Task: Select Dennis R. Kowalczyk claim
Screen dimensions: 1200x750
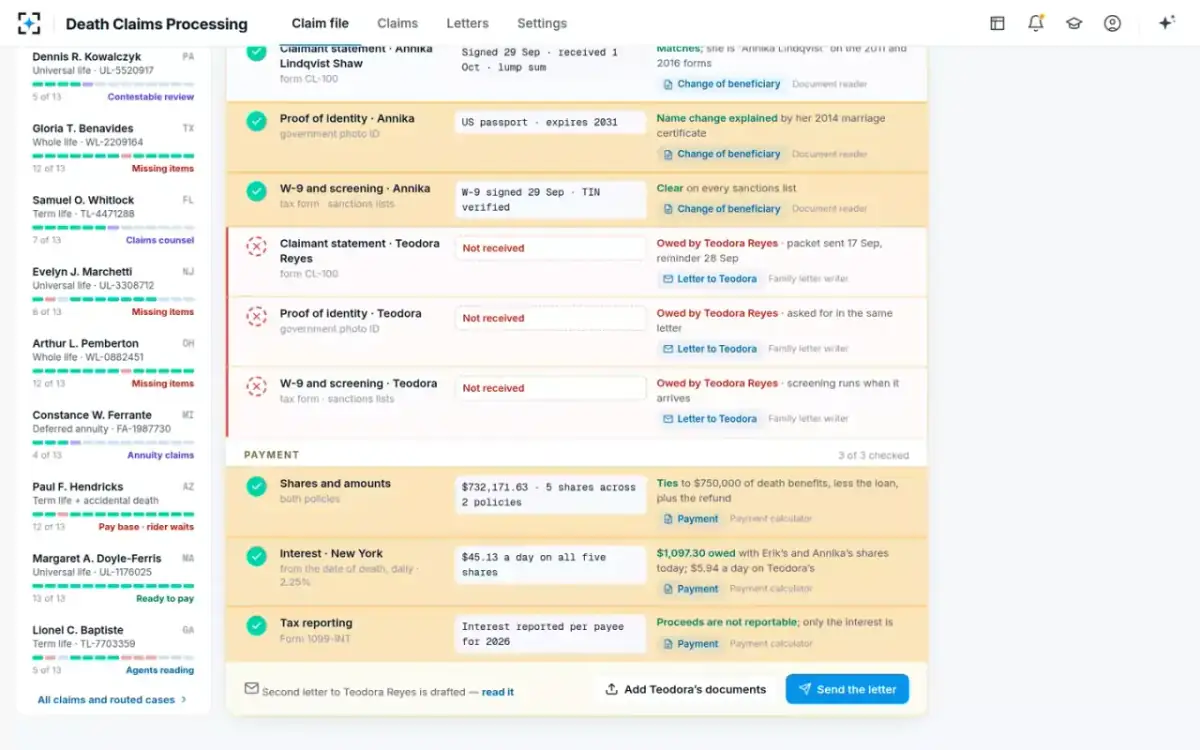Action: [113, 76]
